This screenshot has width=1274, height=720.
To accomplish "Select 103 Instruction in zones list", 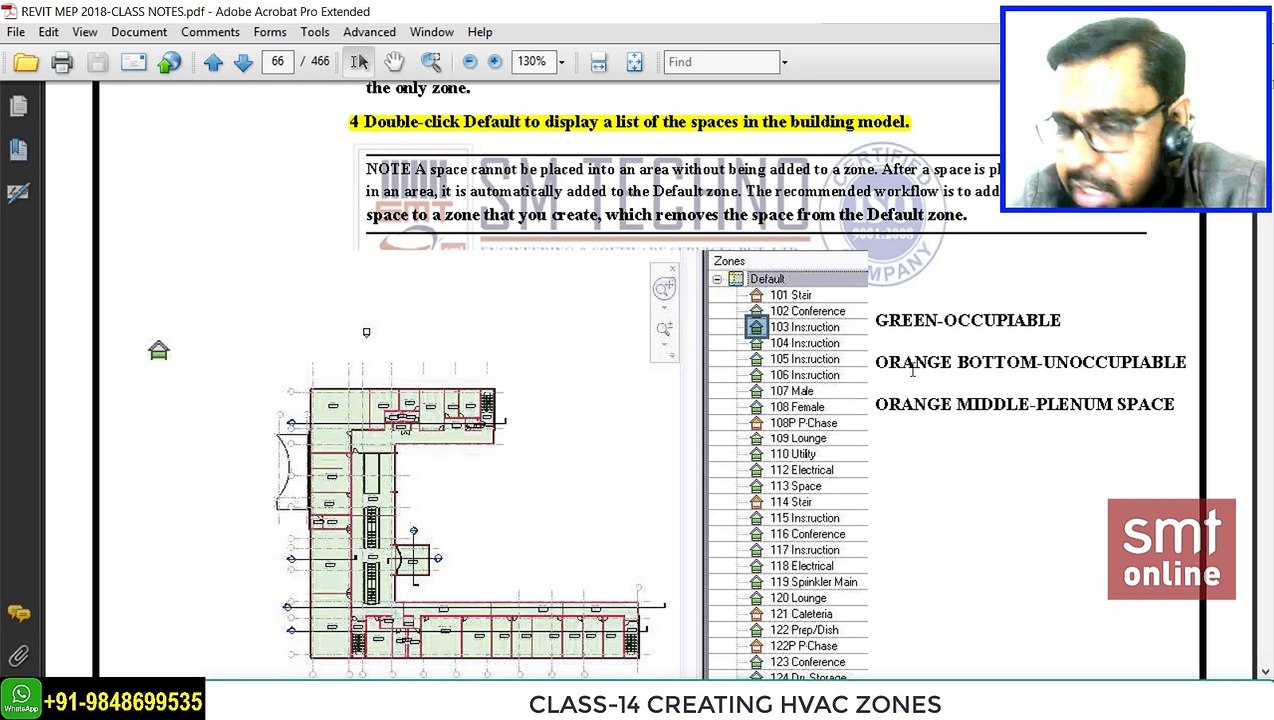I will click(805, 327).
